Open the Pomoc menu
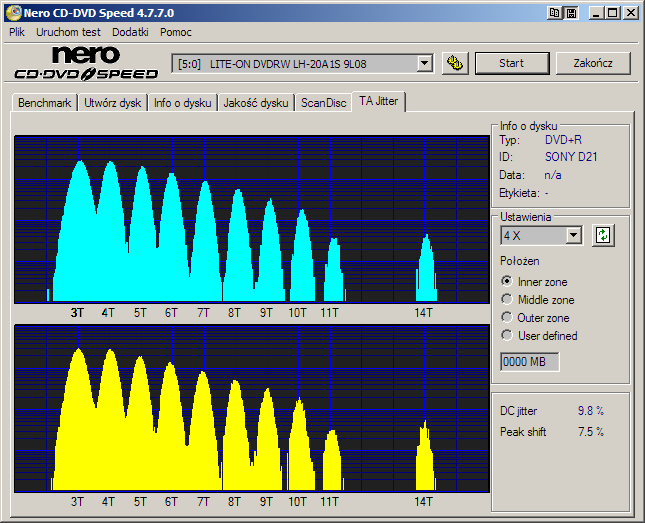Screen dimensions: 645x523 (x=176, y=32)
